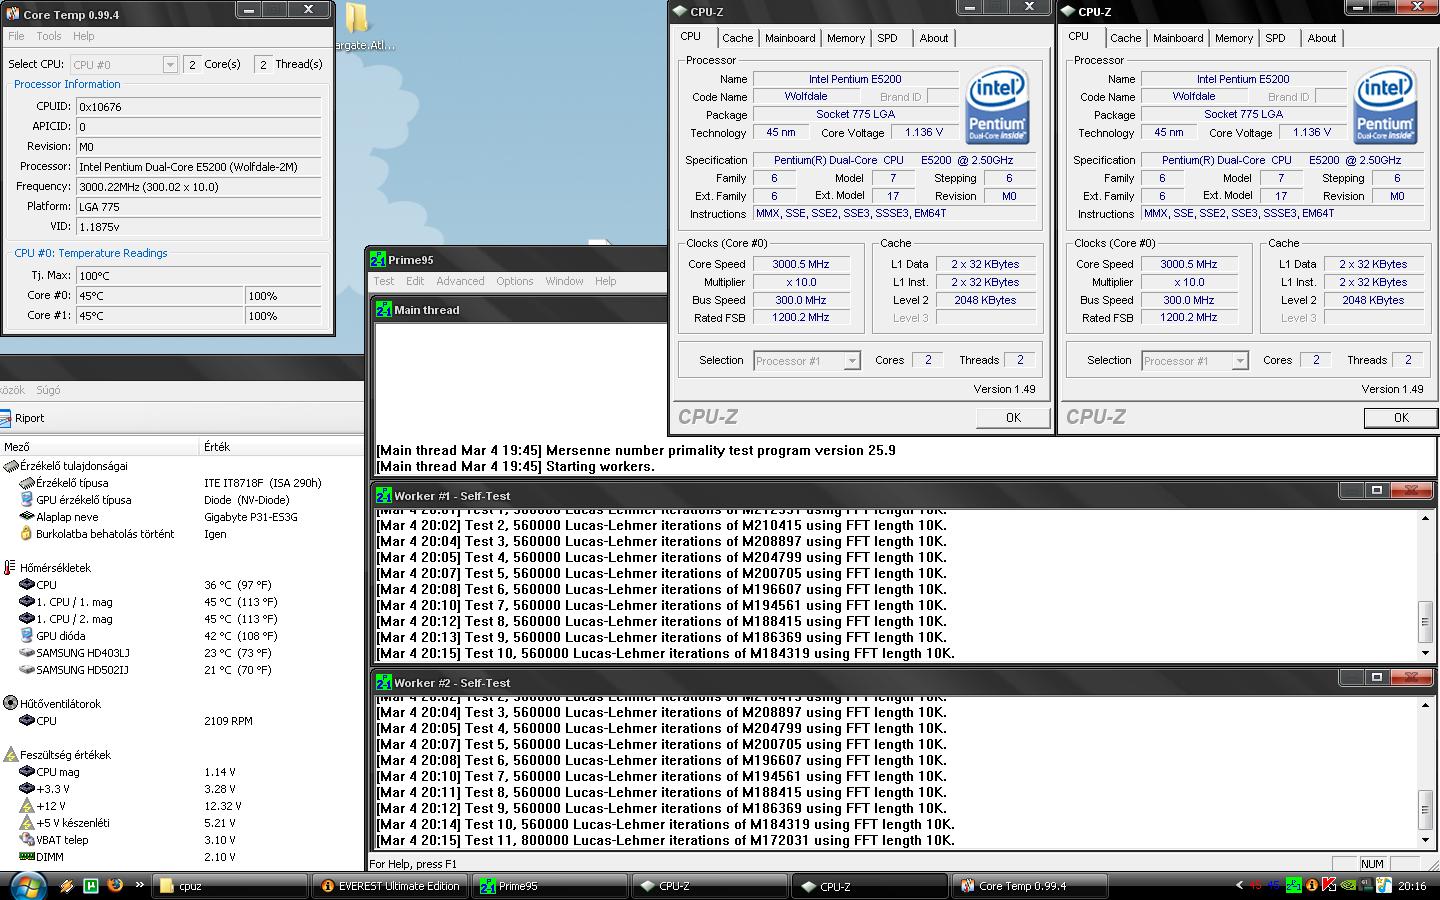Open the Windows Start orb
The width and height of the screenshot is (1440, 900).
27,886
